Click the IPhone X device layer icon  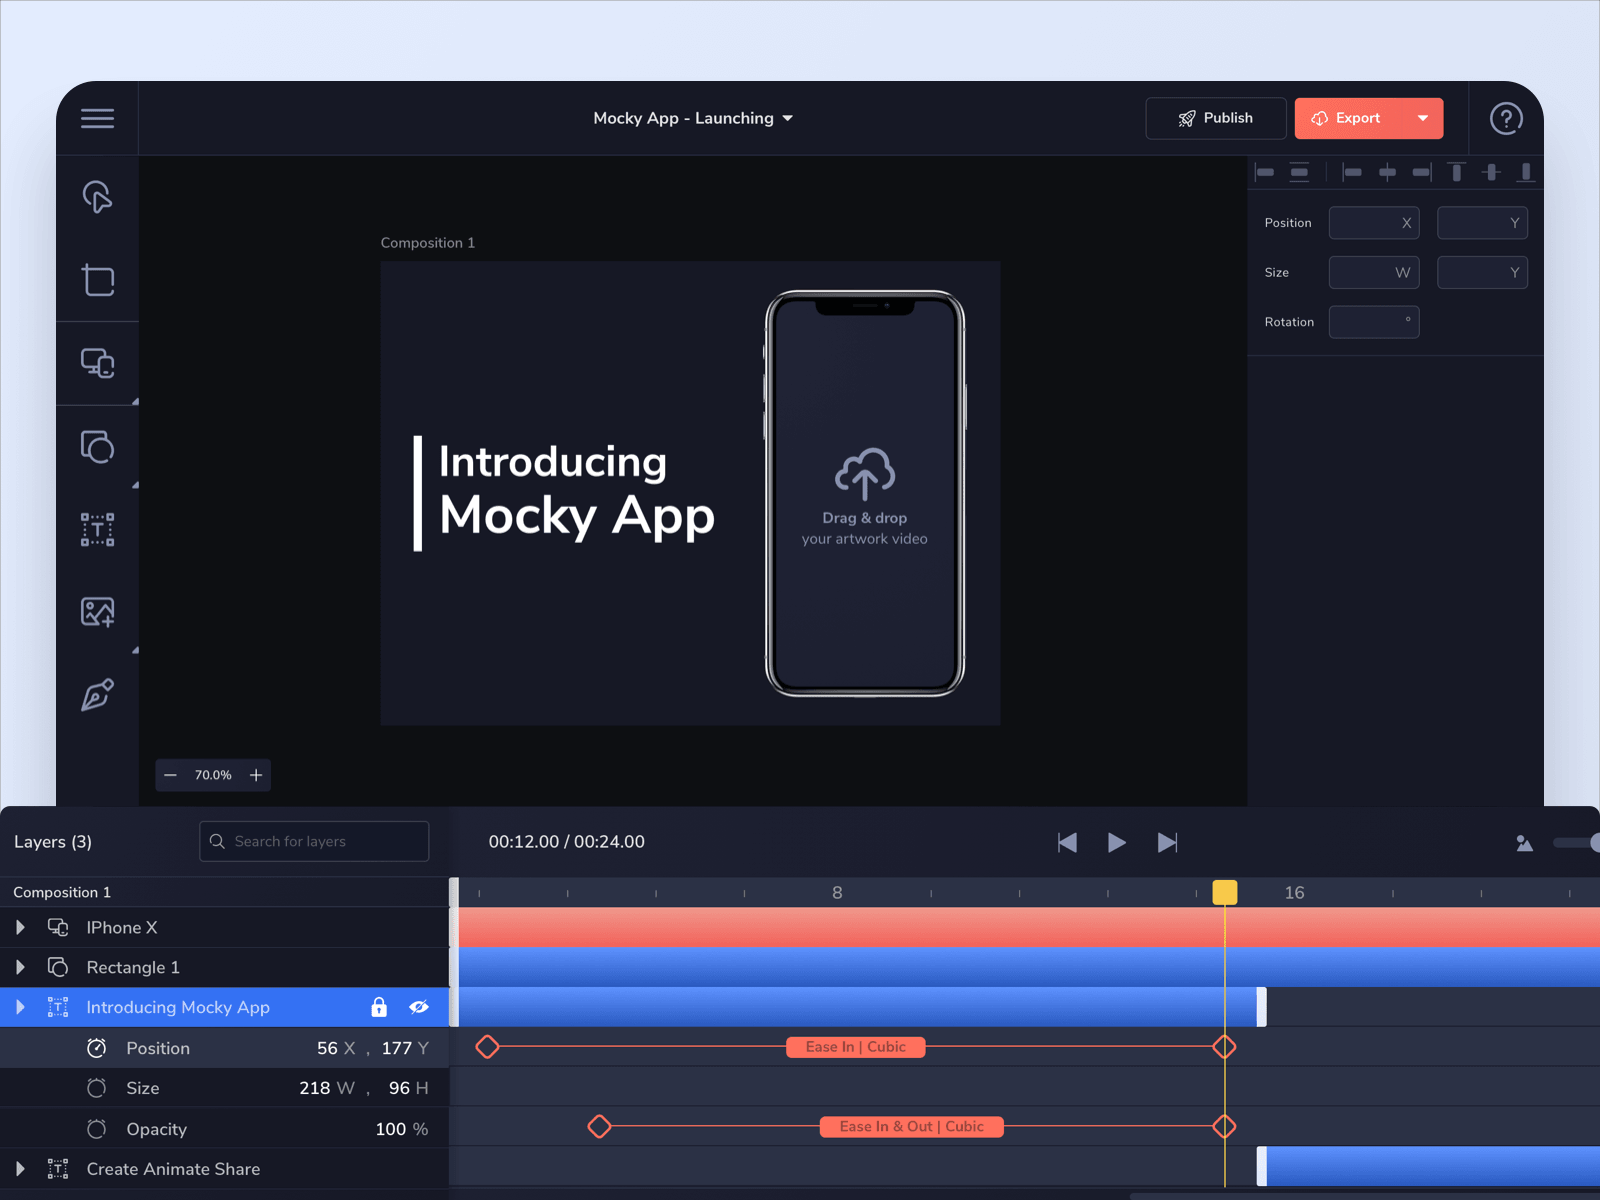tap(58, 927)
